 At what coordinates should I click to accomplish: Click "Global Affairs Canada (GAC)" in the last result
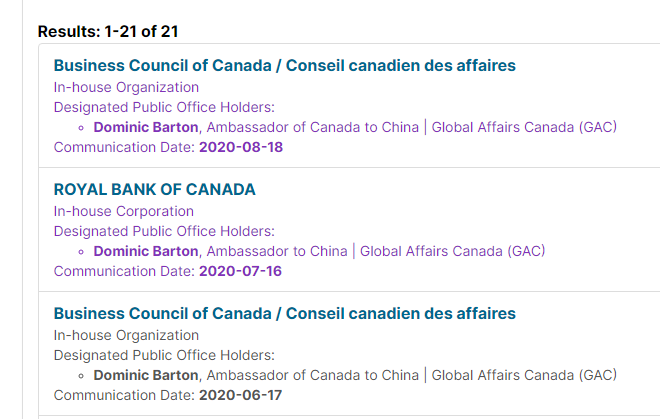coord(524,375)
